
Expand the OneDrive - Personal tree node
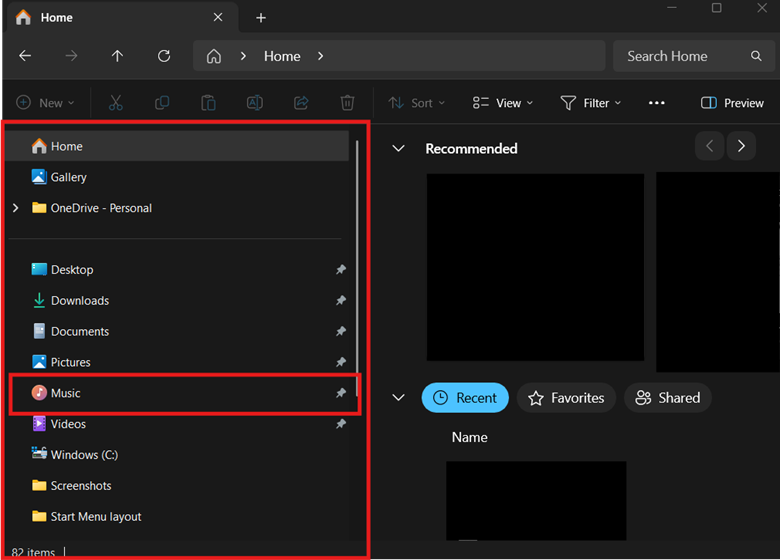point(15,208)
